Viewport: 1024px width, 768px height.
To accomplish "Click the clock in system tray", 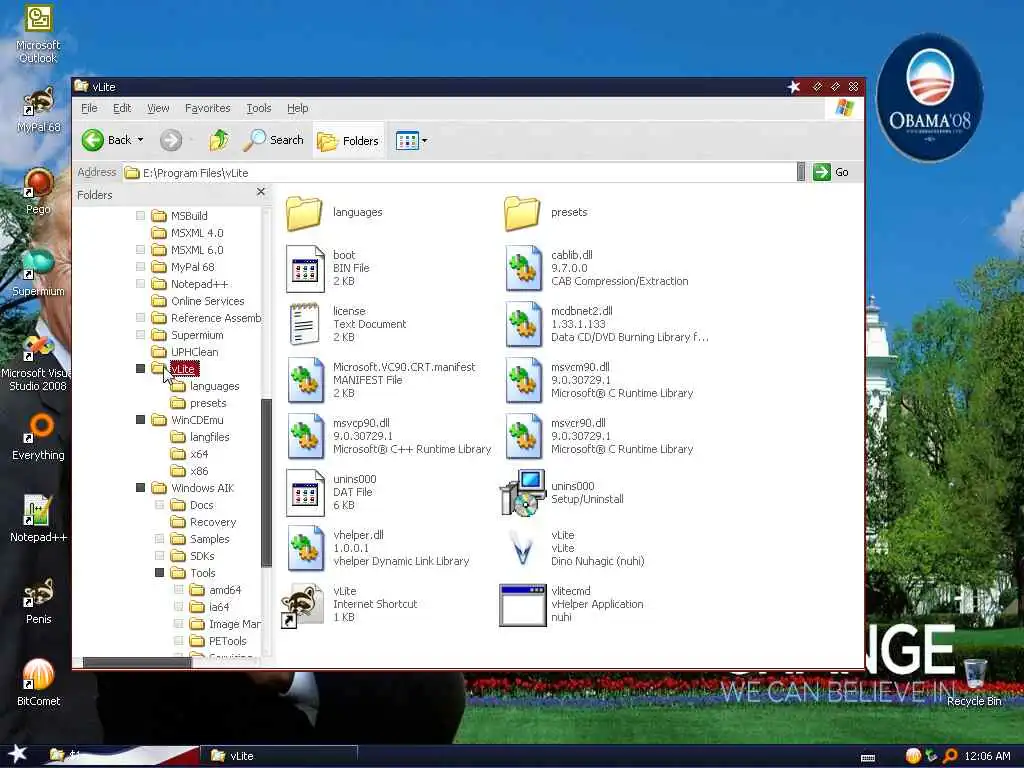I will click(987, 756).
